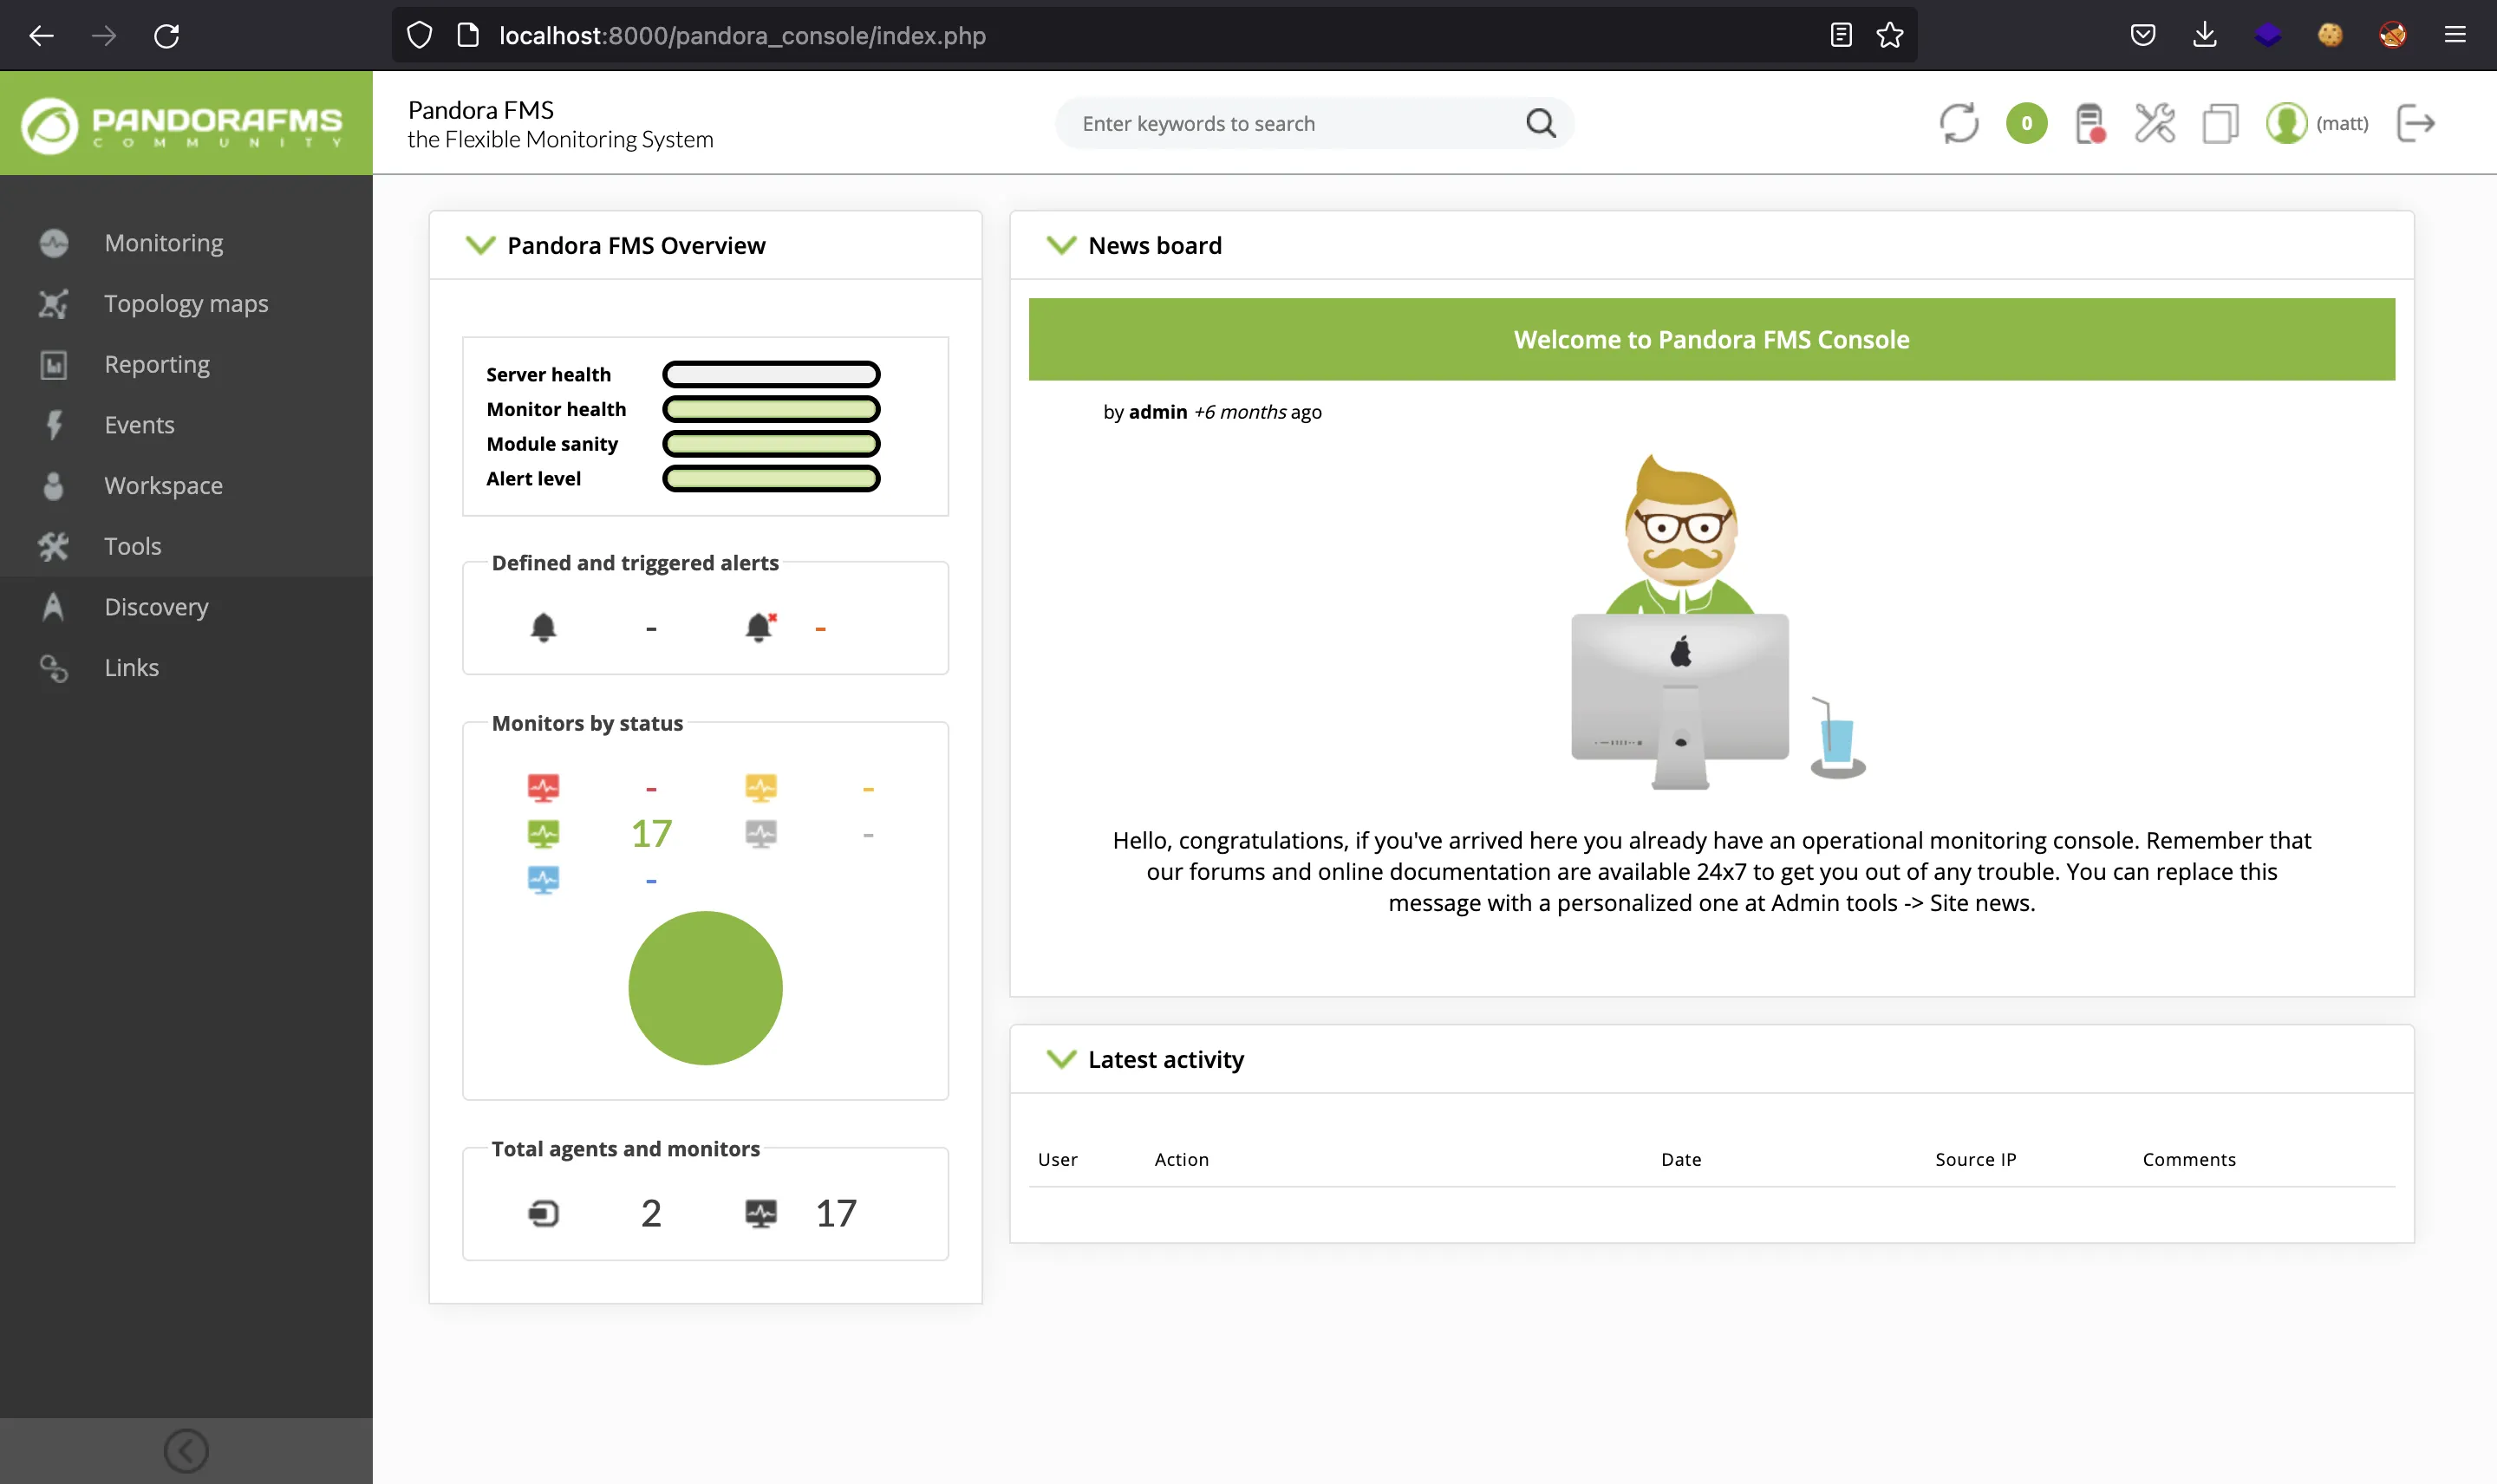Click the Events lightning bolt icon
Viewport: 2497px width, 1484px height.
54,425
